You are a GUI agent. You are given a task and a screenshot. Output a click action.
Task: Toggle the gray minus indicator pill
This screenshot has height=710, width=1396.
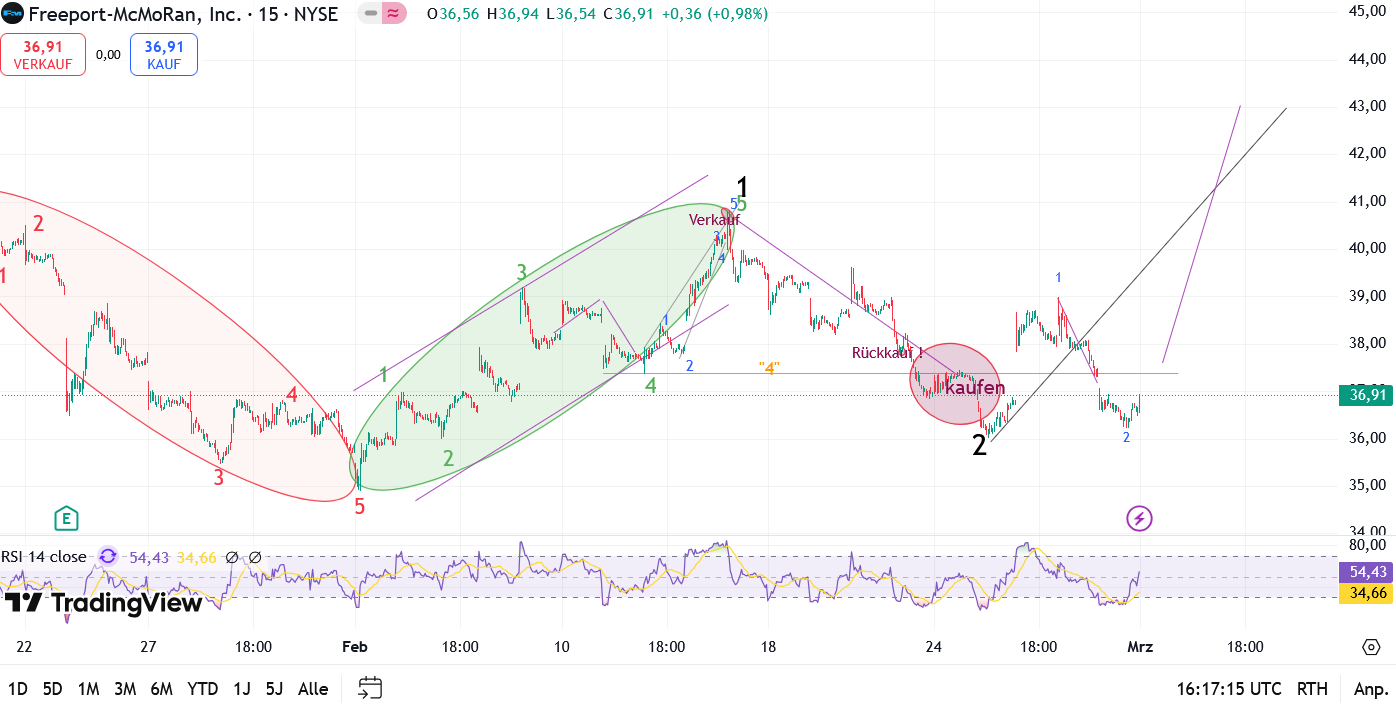tap(370, 14)
